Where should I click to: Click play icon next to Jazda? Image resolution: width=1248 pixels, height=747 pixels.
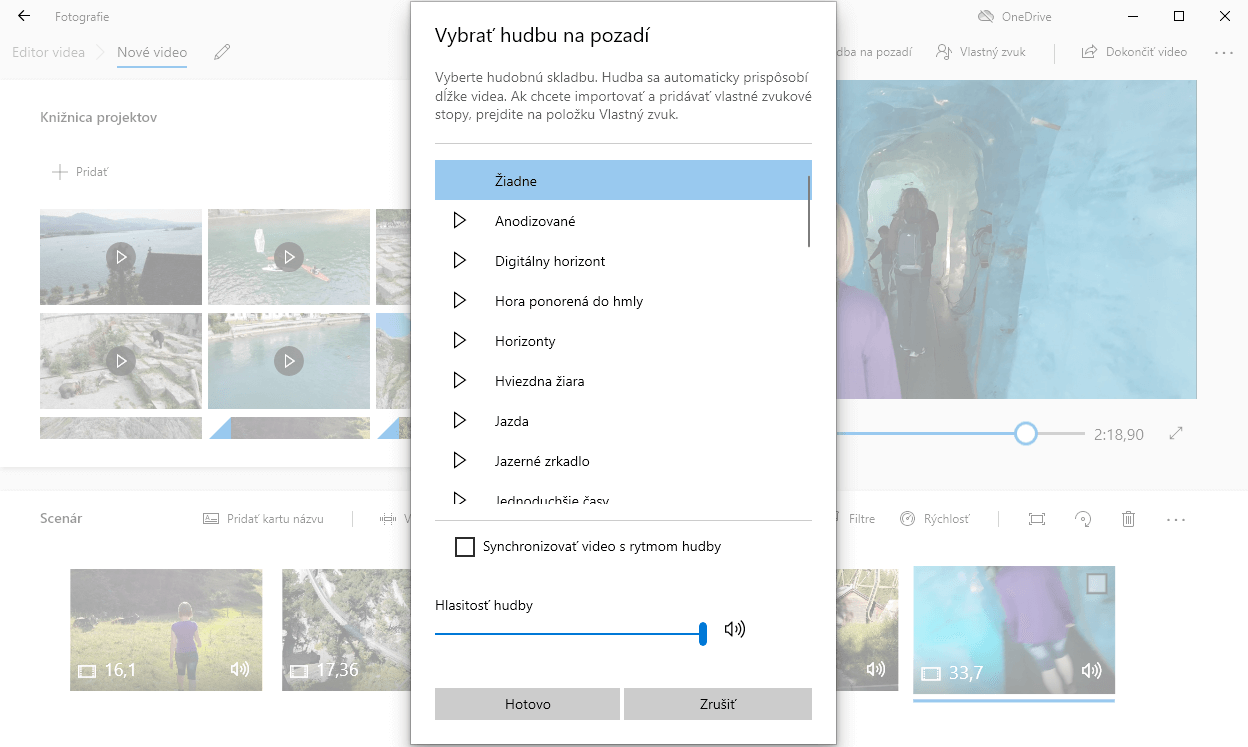(x=460, y=421)
